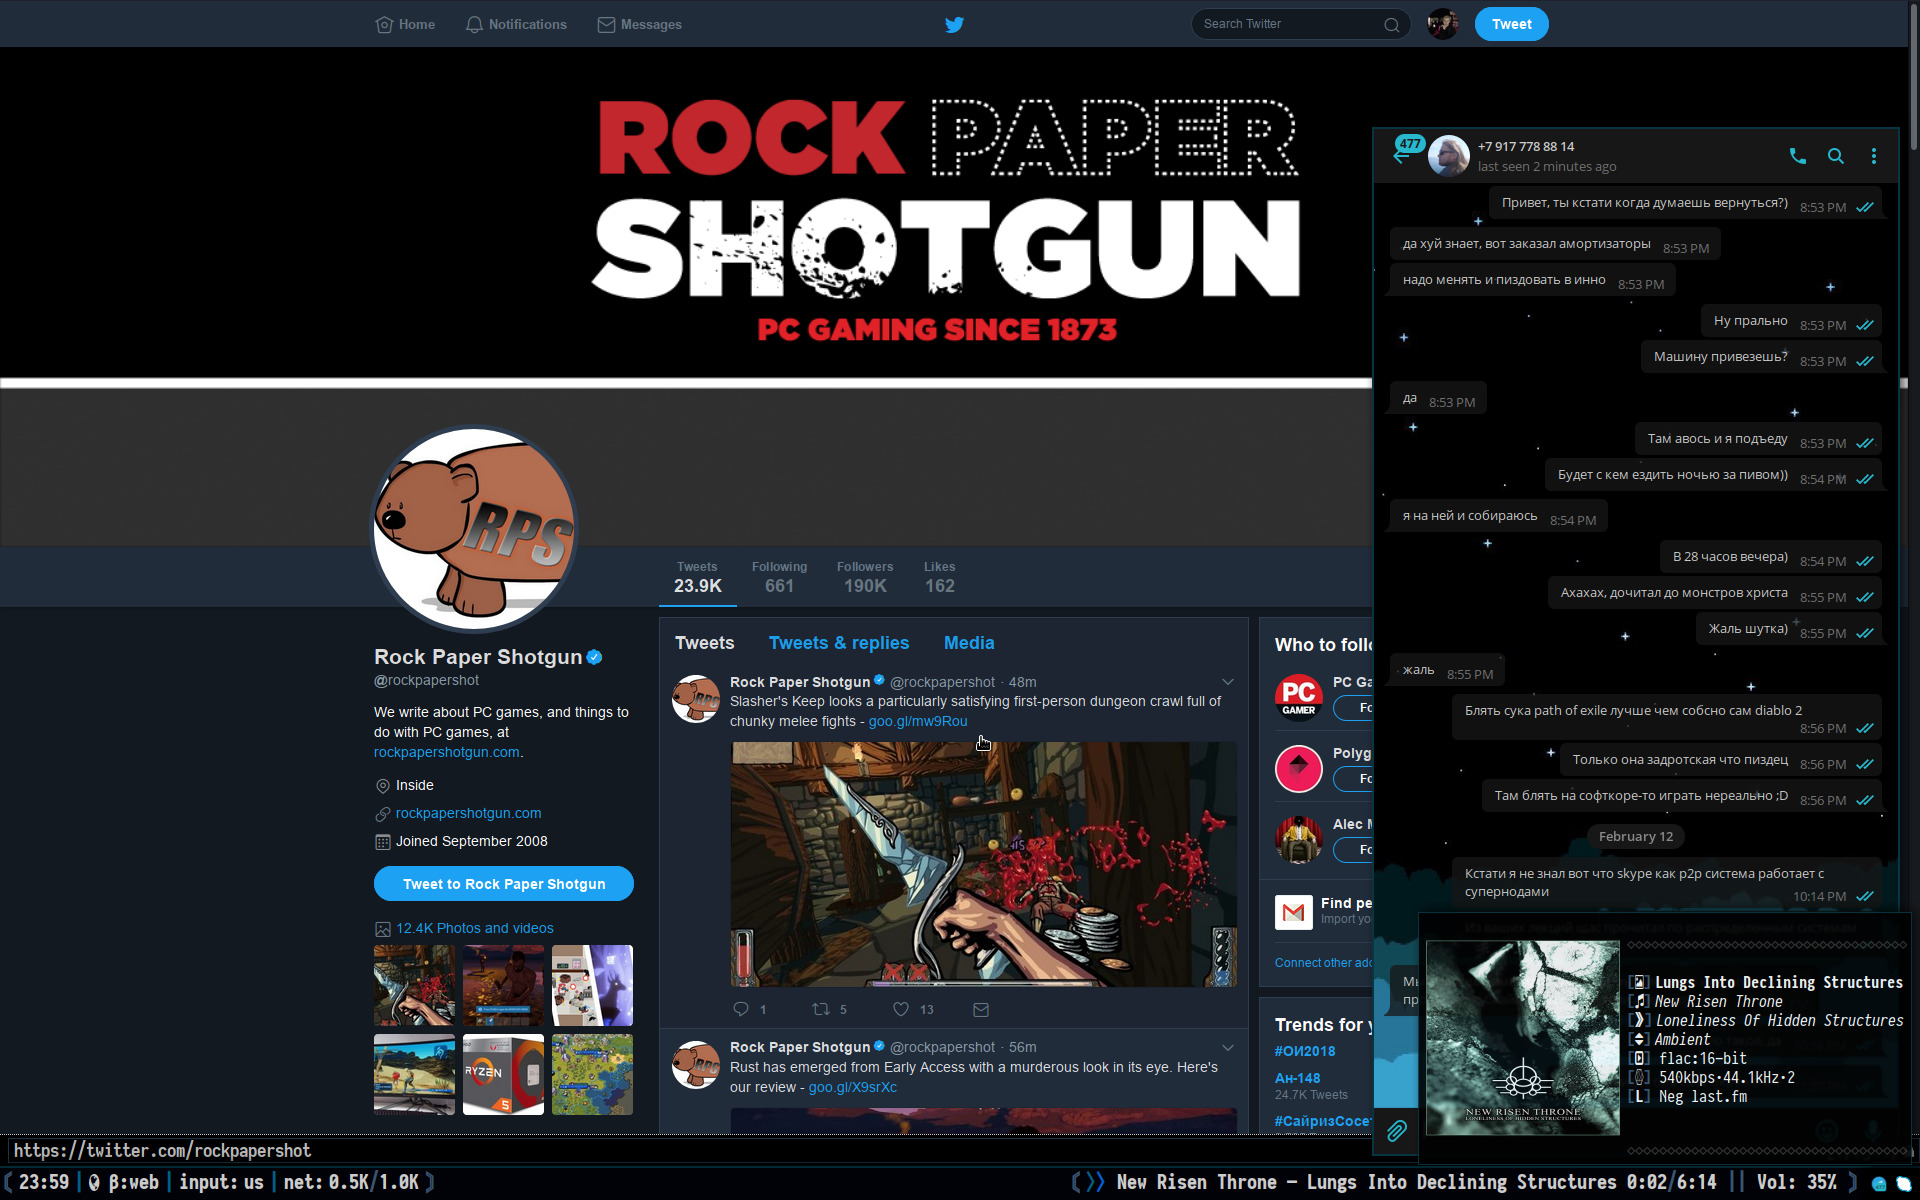
Task: Select the Tweets tab
Action: [x=704, y=643]
